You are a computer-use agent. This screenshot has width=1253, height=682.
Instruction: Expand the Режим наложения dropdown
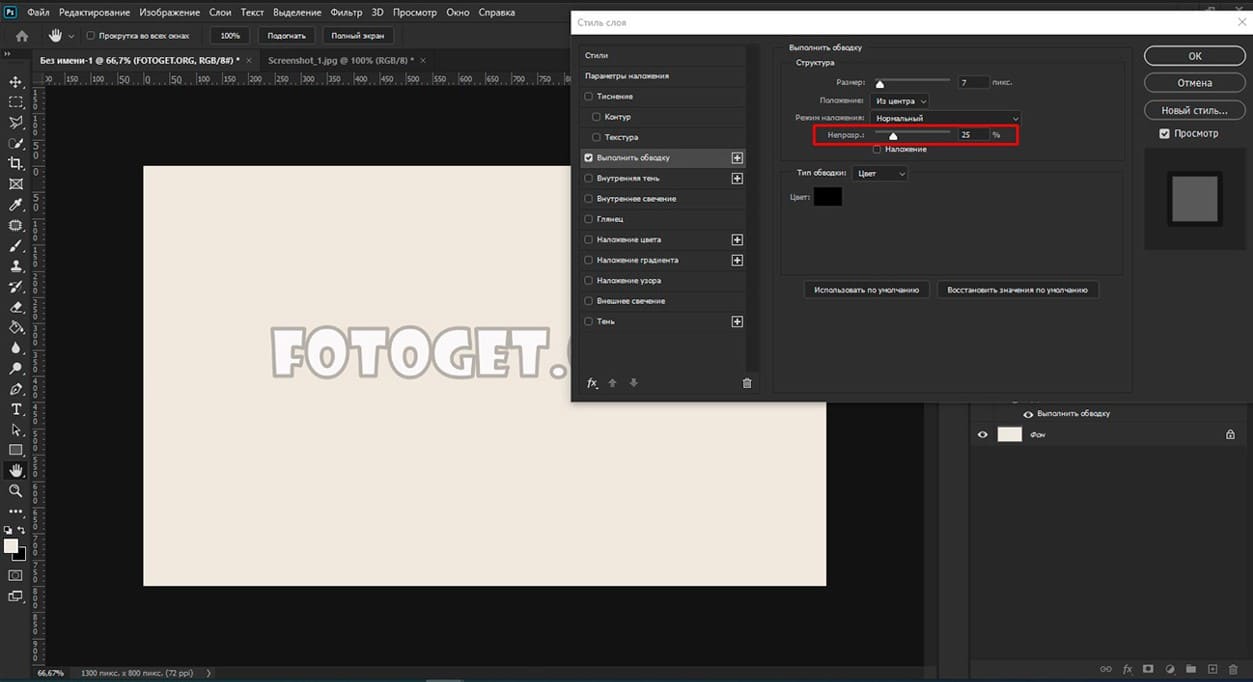[945, 118]
